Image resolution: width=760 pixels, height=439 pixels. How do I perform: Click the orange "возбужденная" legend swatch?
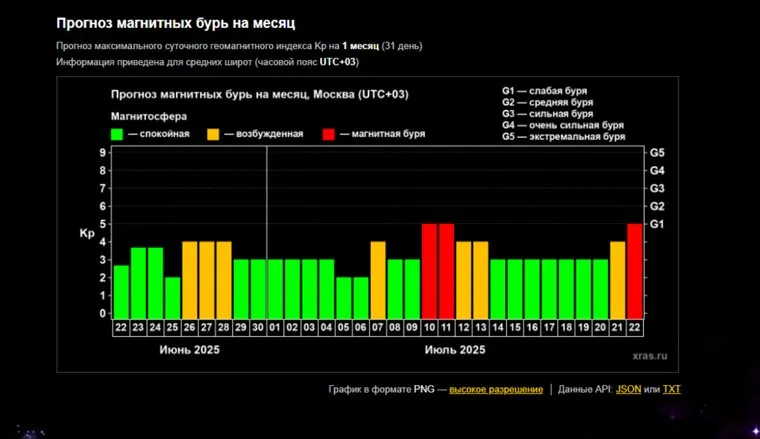214,134
